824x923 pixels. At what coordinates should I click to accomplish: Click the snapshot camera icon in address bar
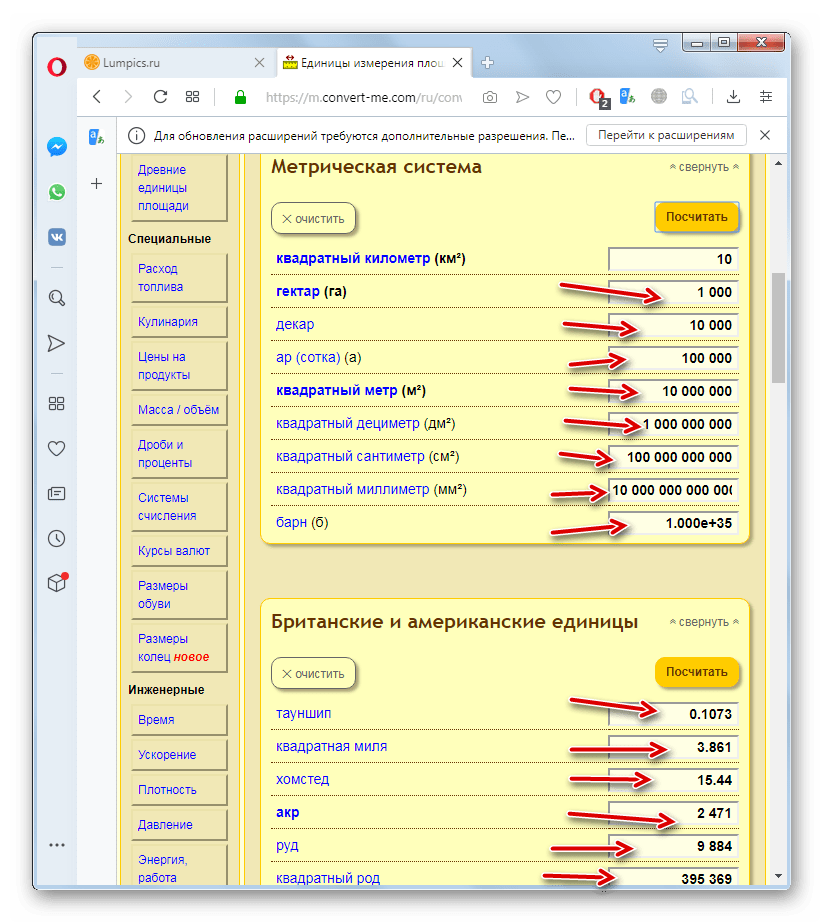pyautogui.click(x=490, y=97)
